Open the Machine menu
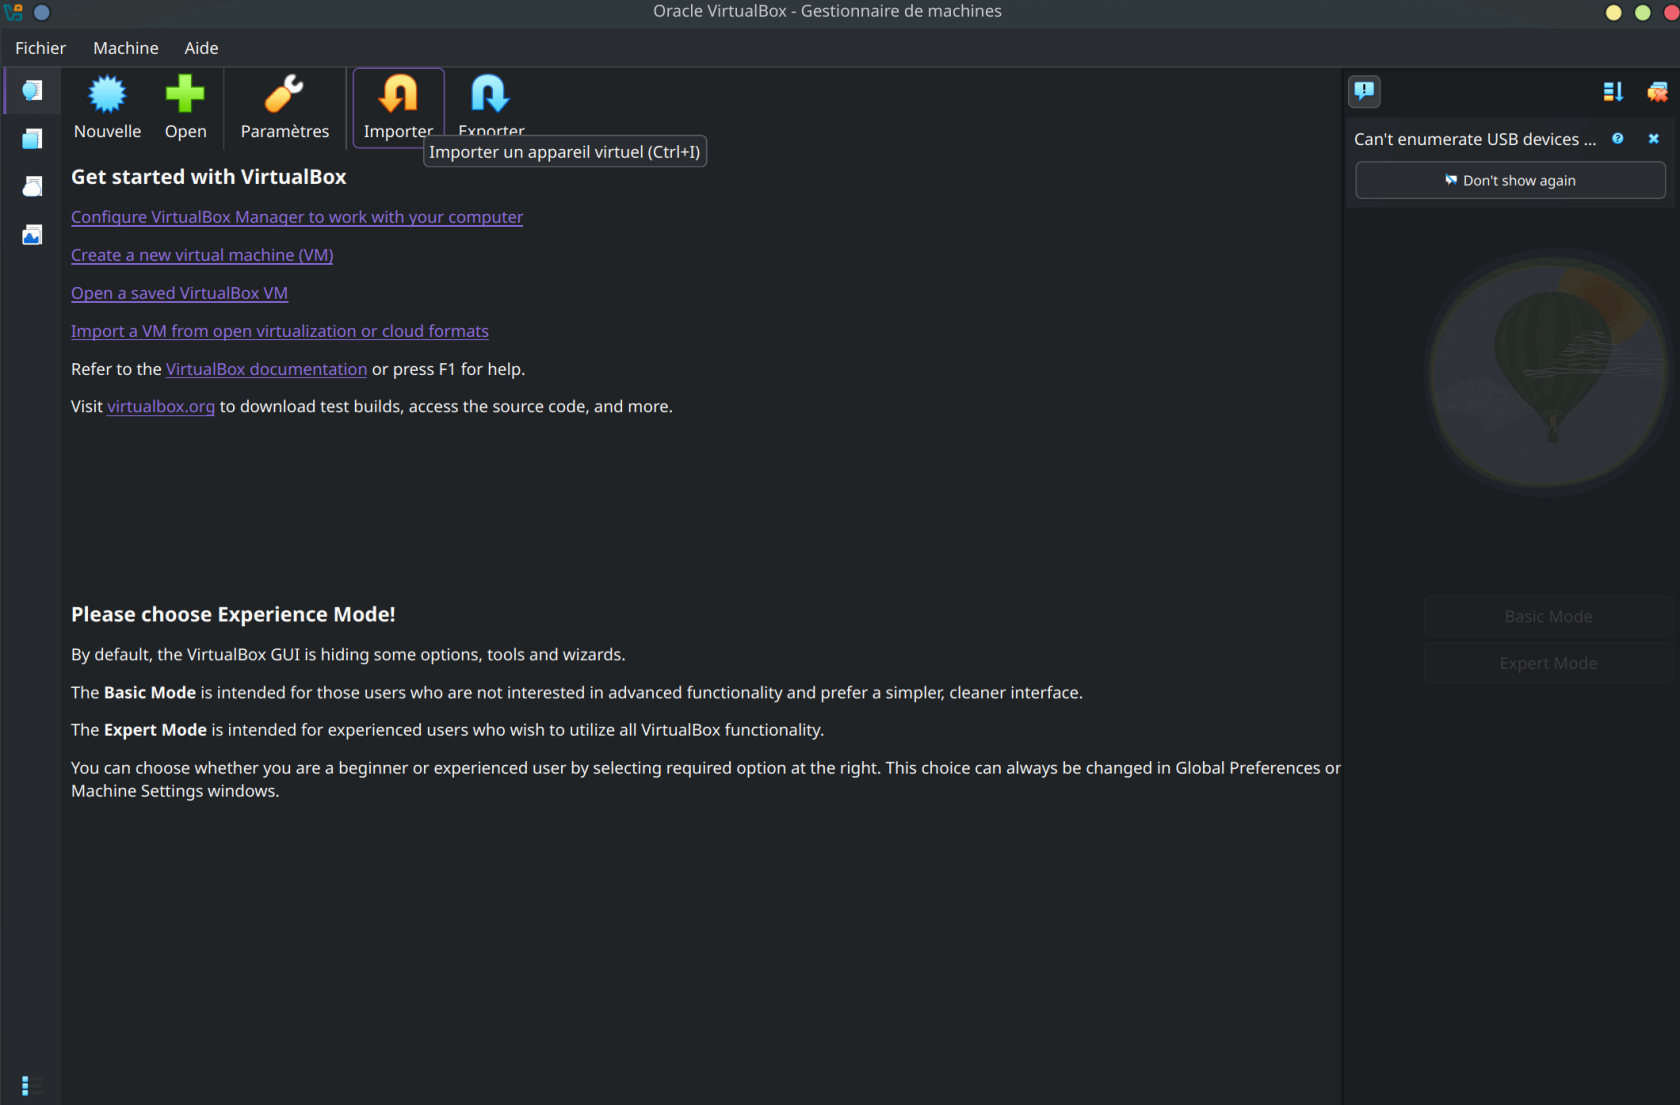1680x1105 pixels. tap(126, 48)
